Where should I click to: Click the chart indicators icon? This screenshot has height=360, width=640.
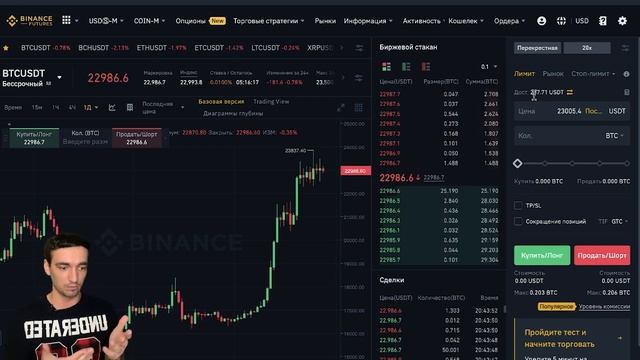click(112, 107)
